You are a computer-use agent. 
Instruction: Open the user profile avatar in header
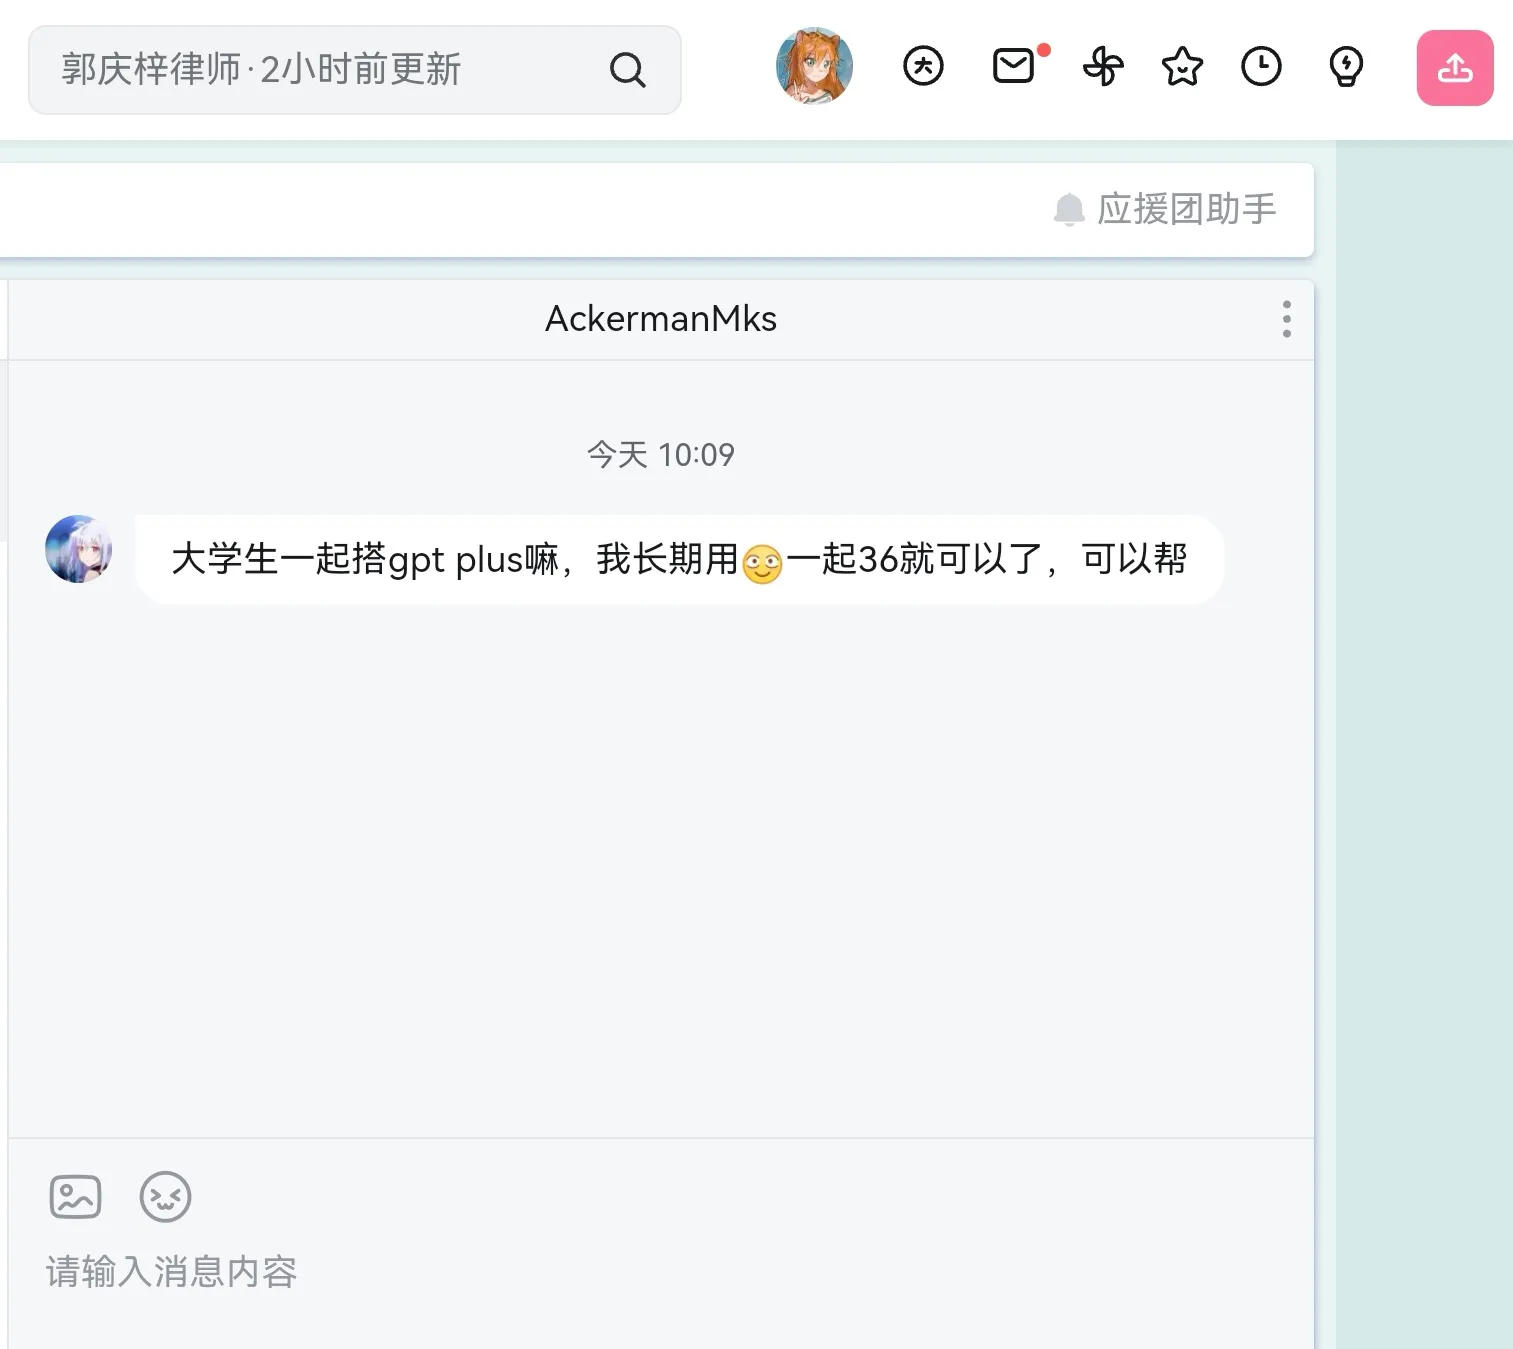point(814,67)
